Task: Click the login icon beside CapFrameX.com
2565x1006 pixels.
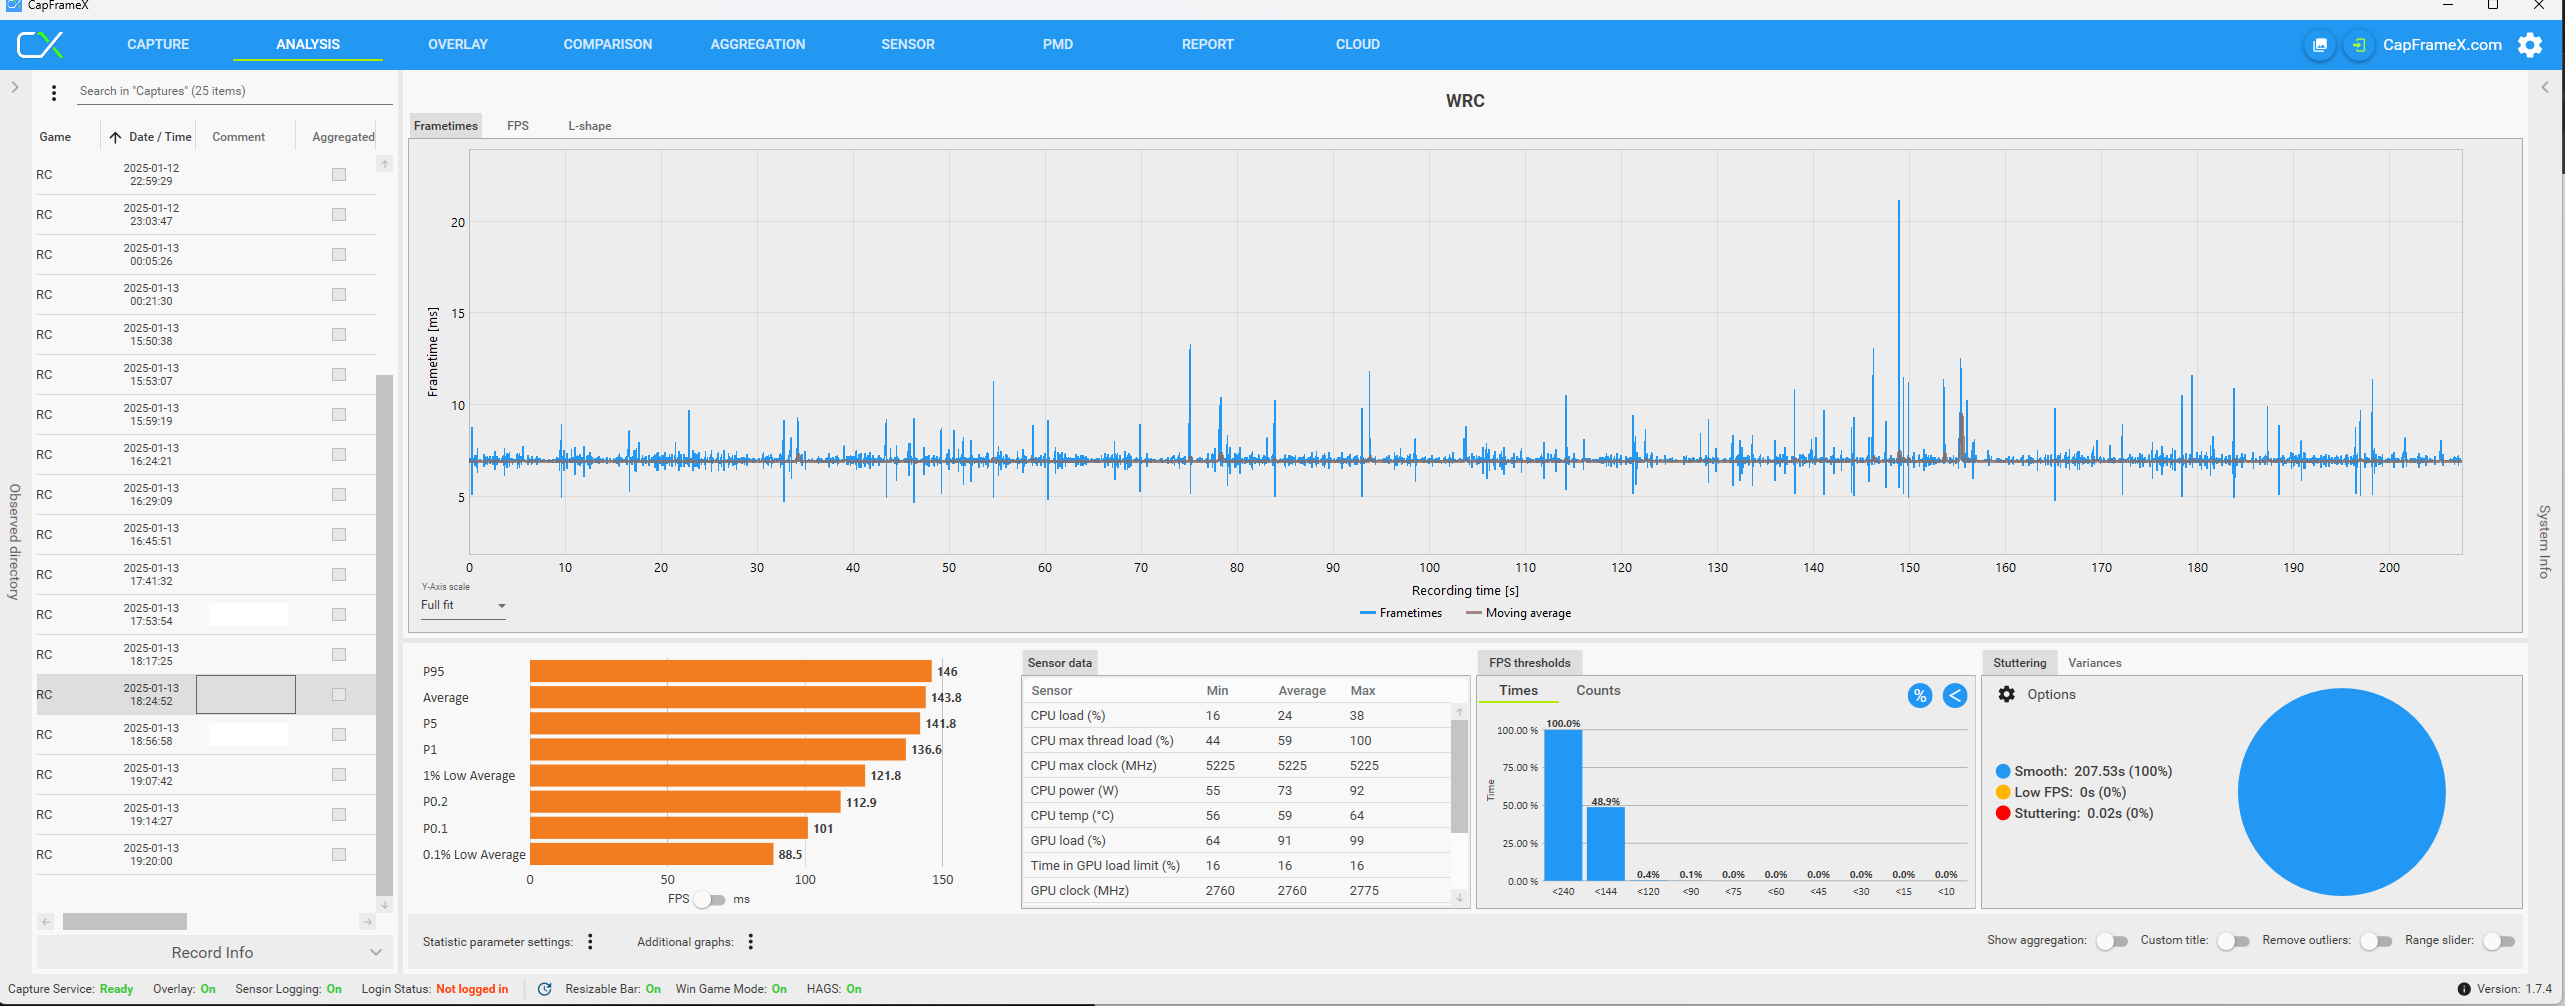Action: click(2359, 45)
